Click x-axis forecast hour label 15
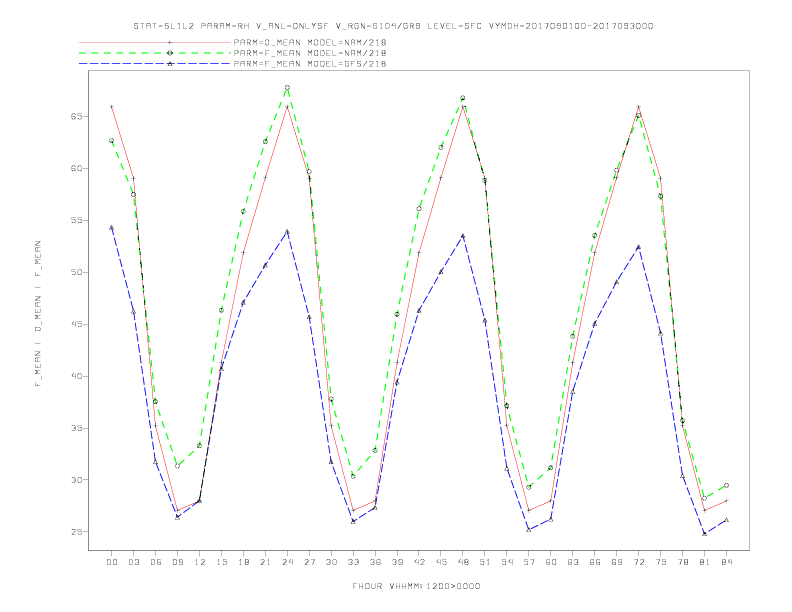 [x=221, y=562]
